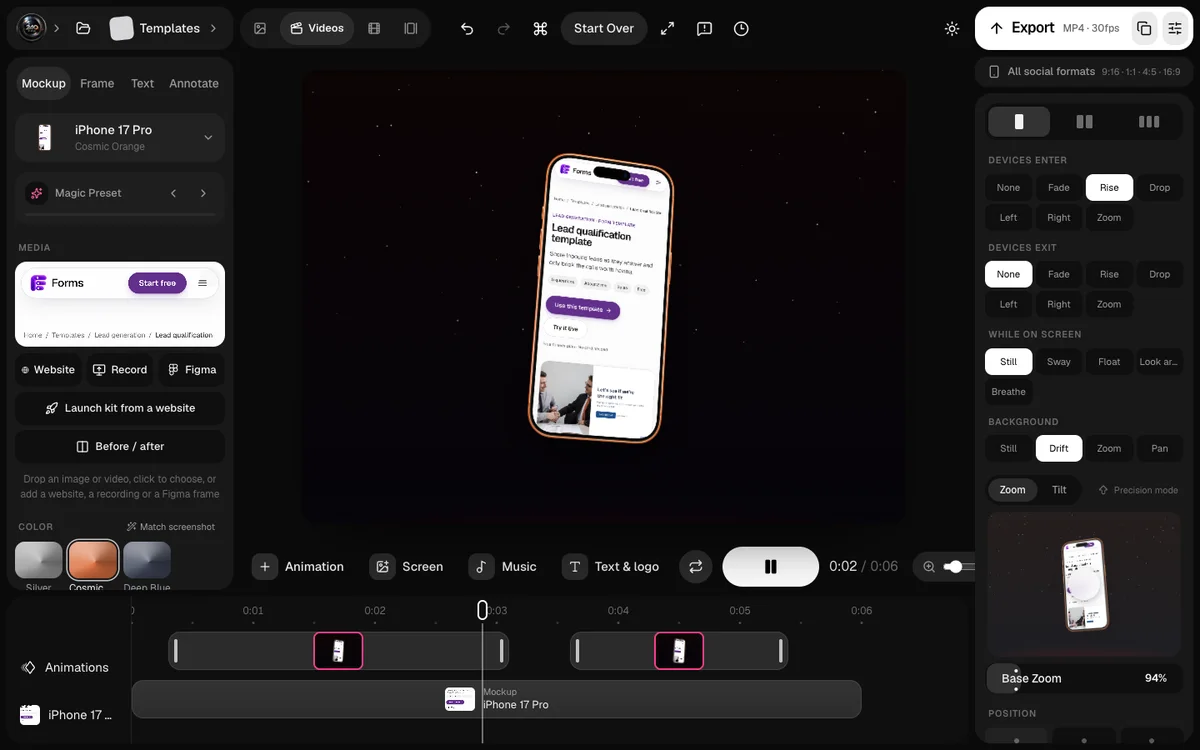1200x750 pixels.
Task: Open the folder icon in breadcrumb
Action: pyautogui.click(x=83, y=28)
